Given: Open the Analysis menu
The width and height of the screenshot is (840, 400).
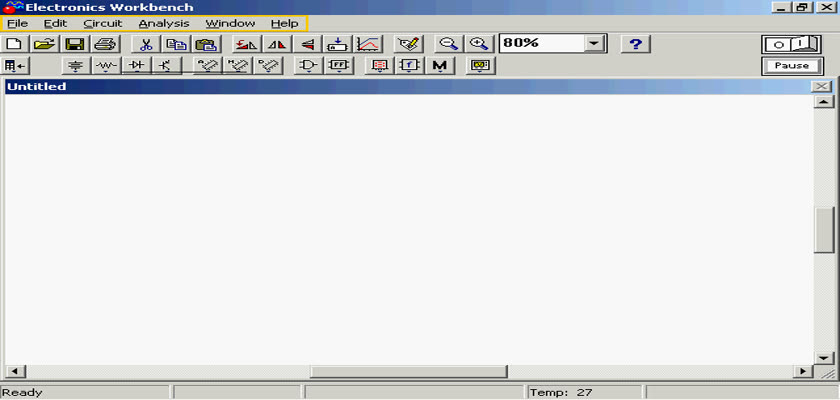Looking at the screenshot, I should (x=164, y=24).
